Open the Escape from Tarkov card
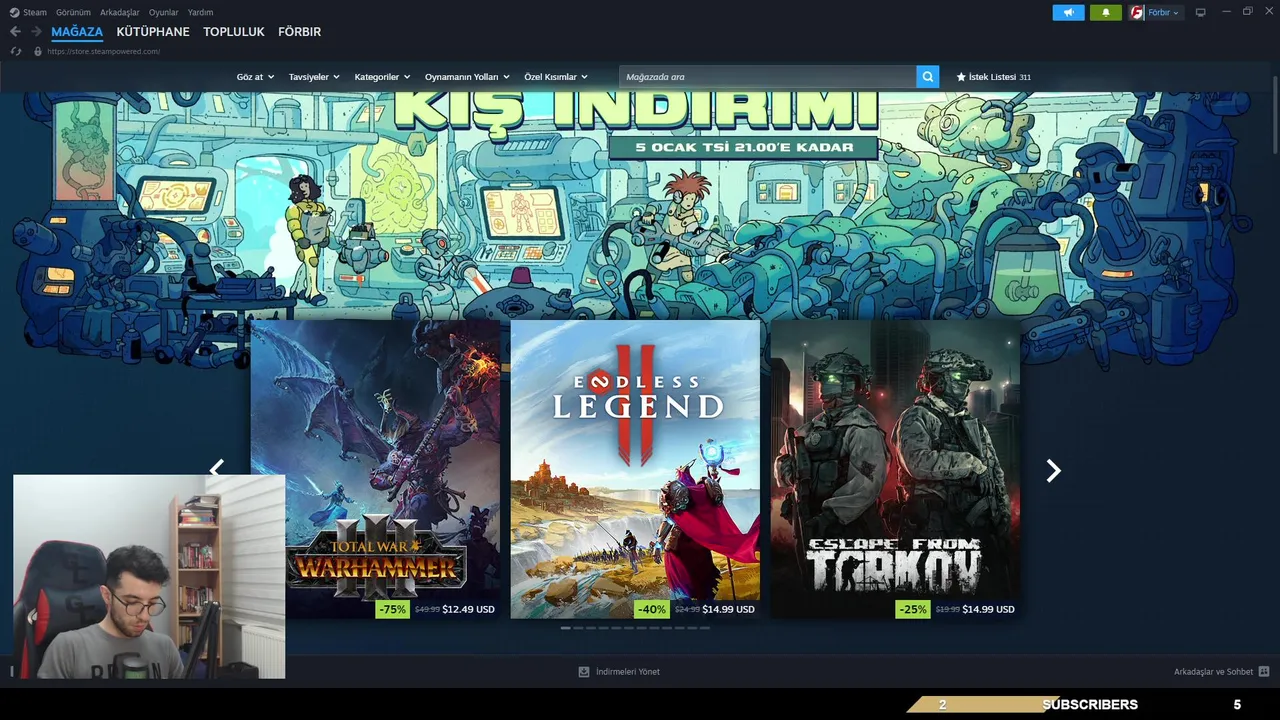This screenshot has height=720, width=1280. (895, 469)
